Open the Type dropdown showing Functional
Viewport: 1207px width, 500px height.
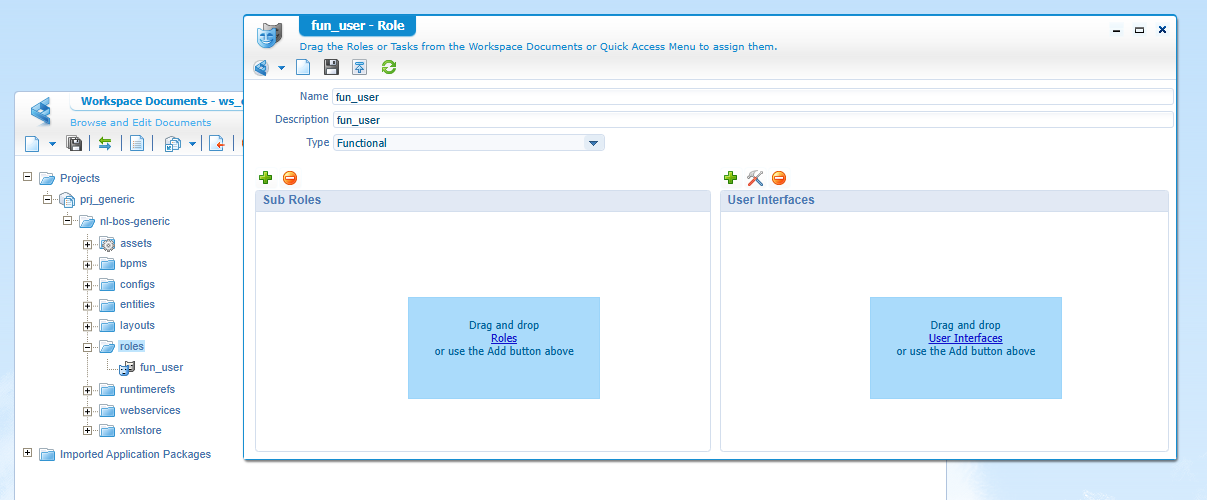[594, 143]
